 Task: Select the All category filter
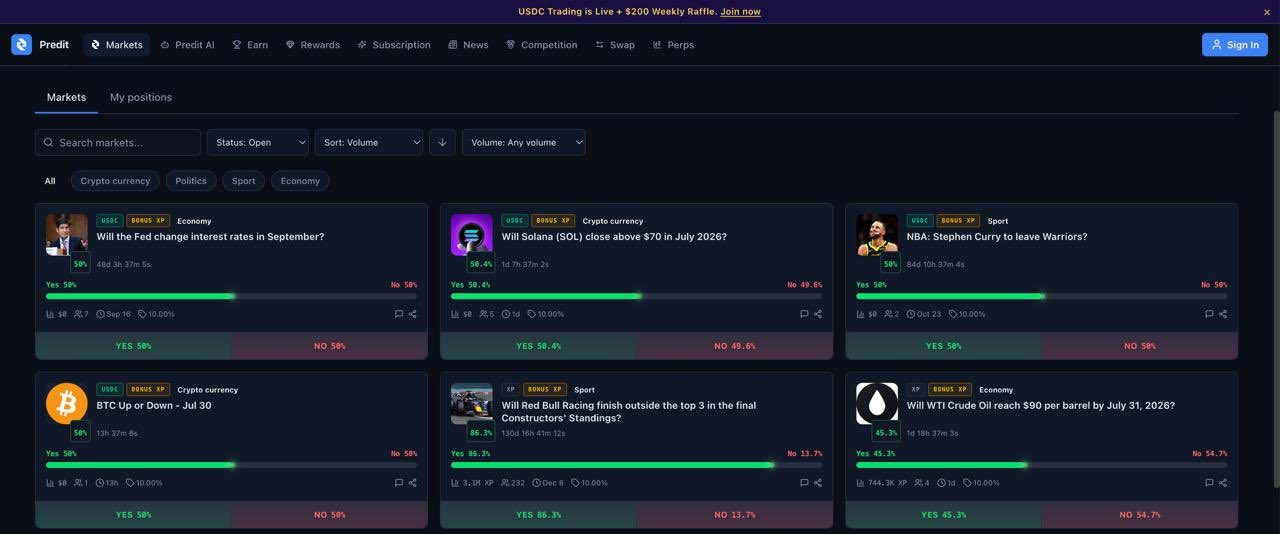(x=50, y=181)
